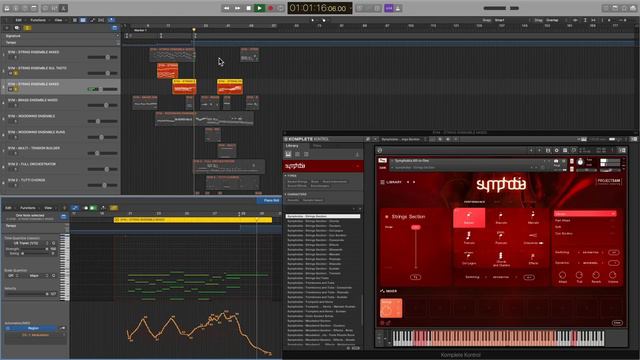
Task: Click the playhead marker in ruler
Action: pos(194,30)
